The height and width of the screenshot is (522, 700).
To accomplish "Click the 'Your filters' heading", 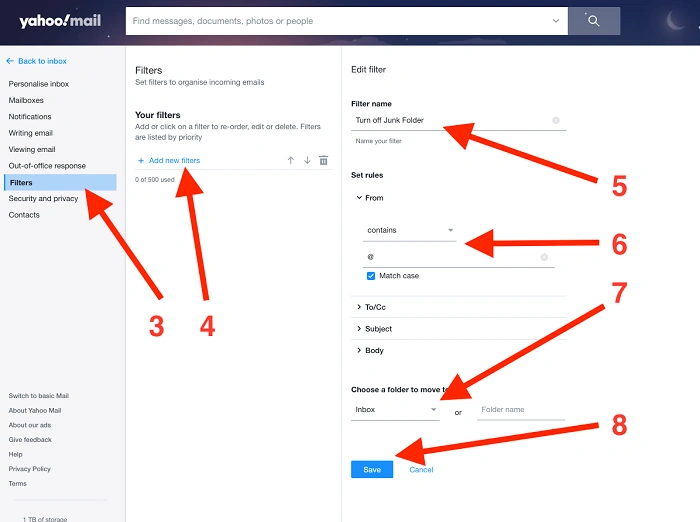I will (x=158, y=115).
